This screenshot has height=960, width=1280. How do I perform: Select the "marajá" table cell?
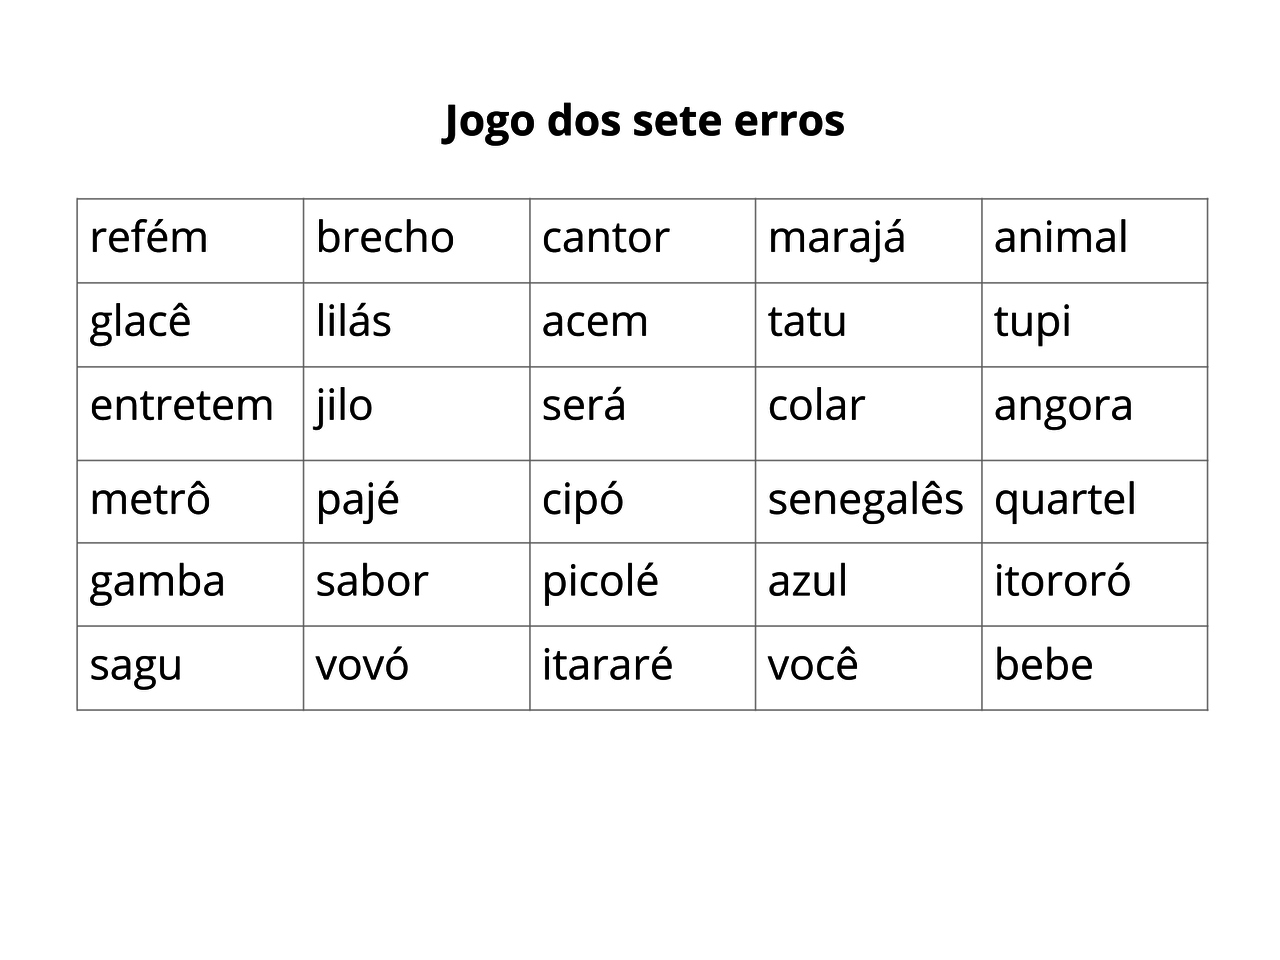coord(837,238)
